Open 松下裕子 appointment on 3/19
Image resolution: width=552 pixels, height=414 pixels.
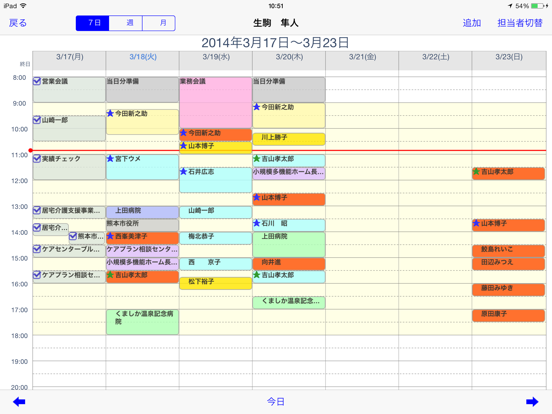point(215,283)
